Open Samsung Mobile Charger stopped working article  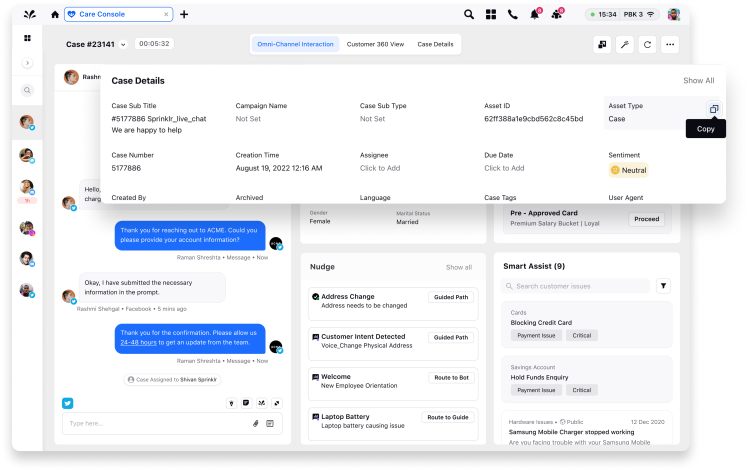coord(571,432)
